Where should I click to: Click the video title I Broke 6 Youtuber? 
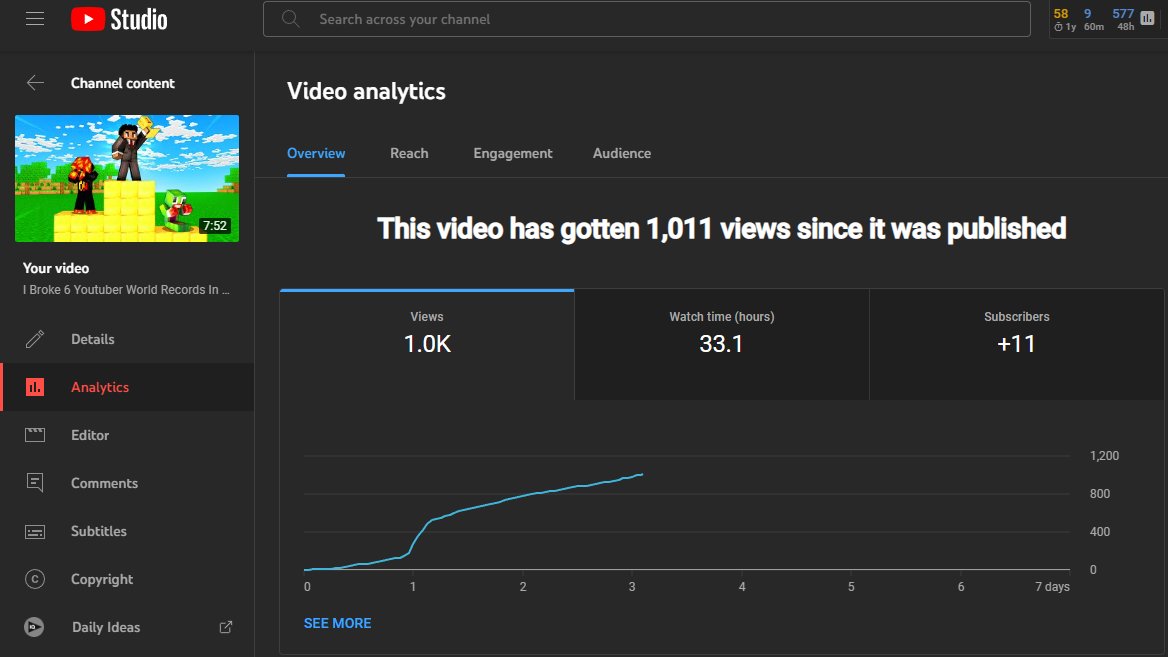126,290
